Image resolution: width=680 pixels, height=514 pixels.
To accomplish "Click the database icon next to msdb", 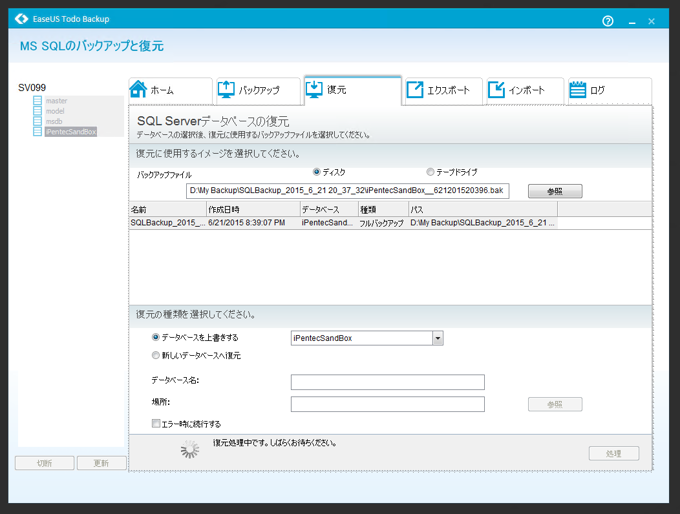I will [38, 121].
